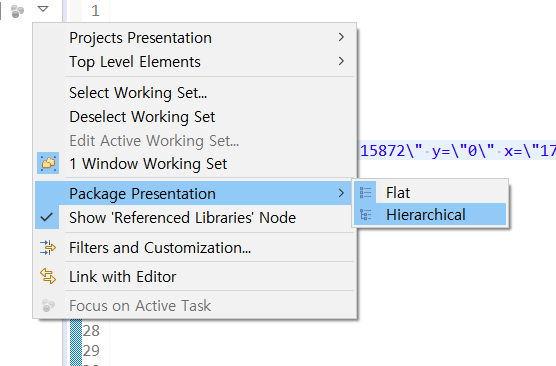Click the highlighted code text 15872
This screenshot has height=366, width=556.
pyautogui.click(x=382, y=151)
